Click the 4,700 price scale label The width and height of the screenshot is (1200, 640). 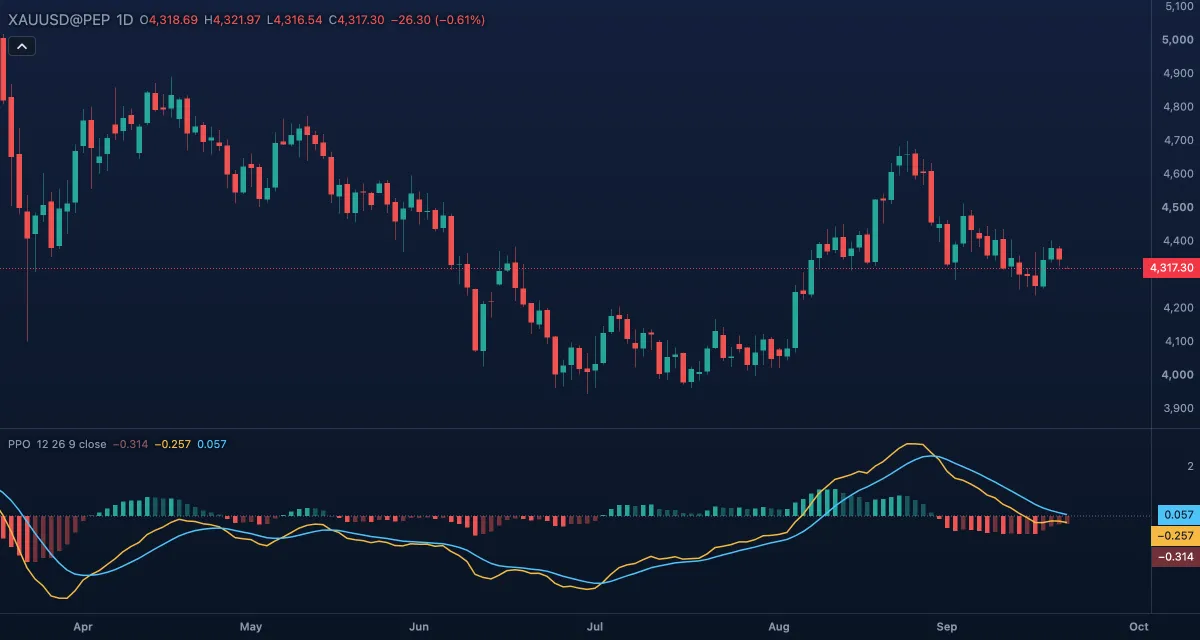(x=1178, y=140)
